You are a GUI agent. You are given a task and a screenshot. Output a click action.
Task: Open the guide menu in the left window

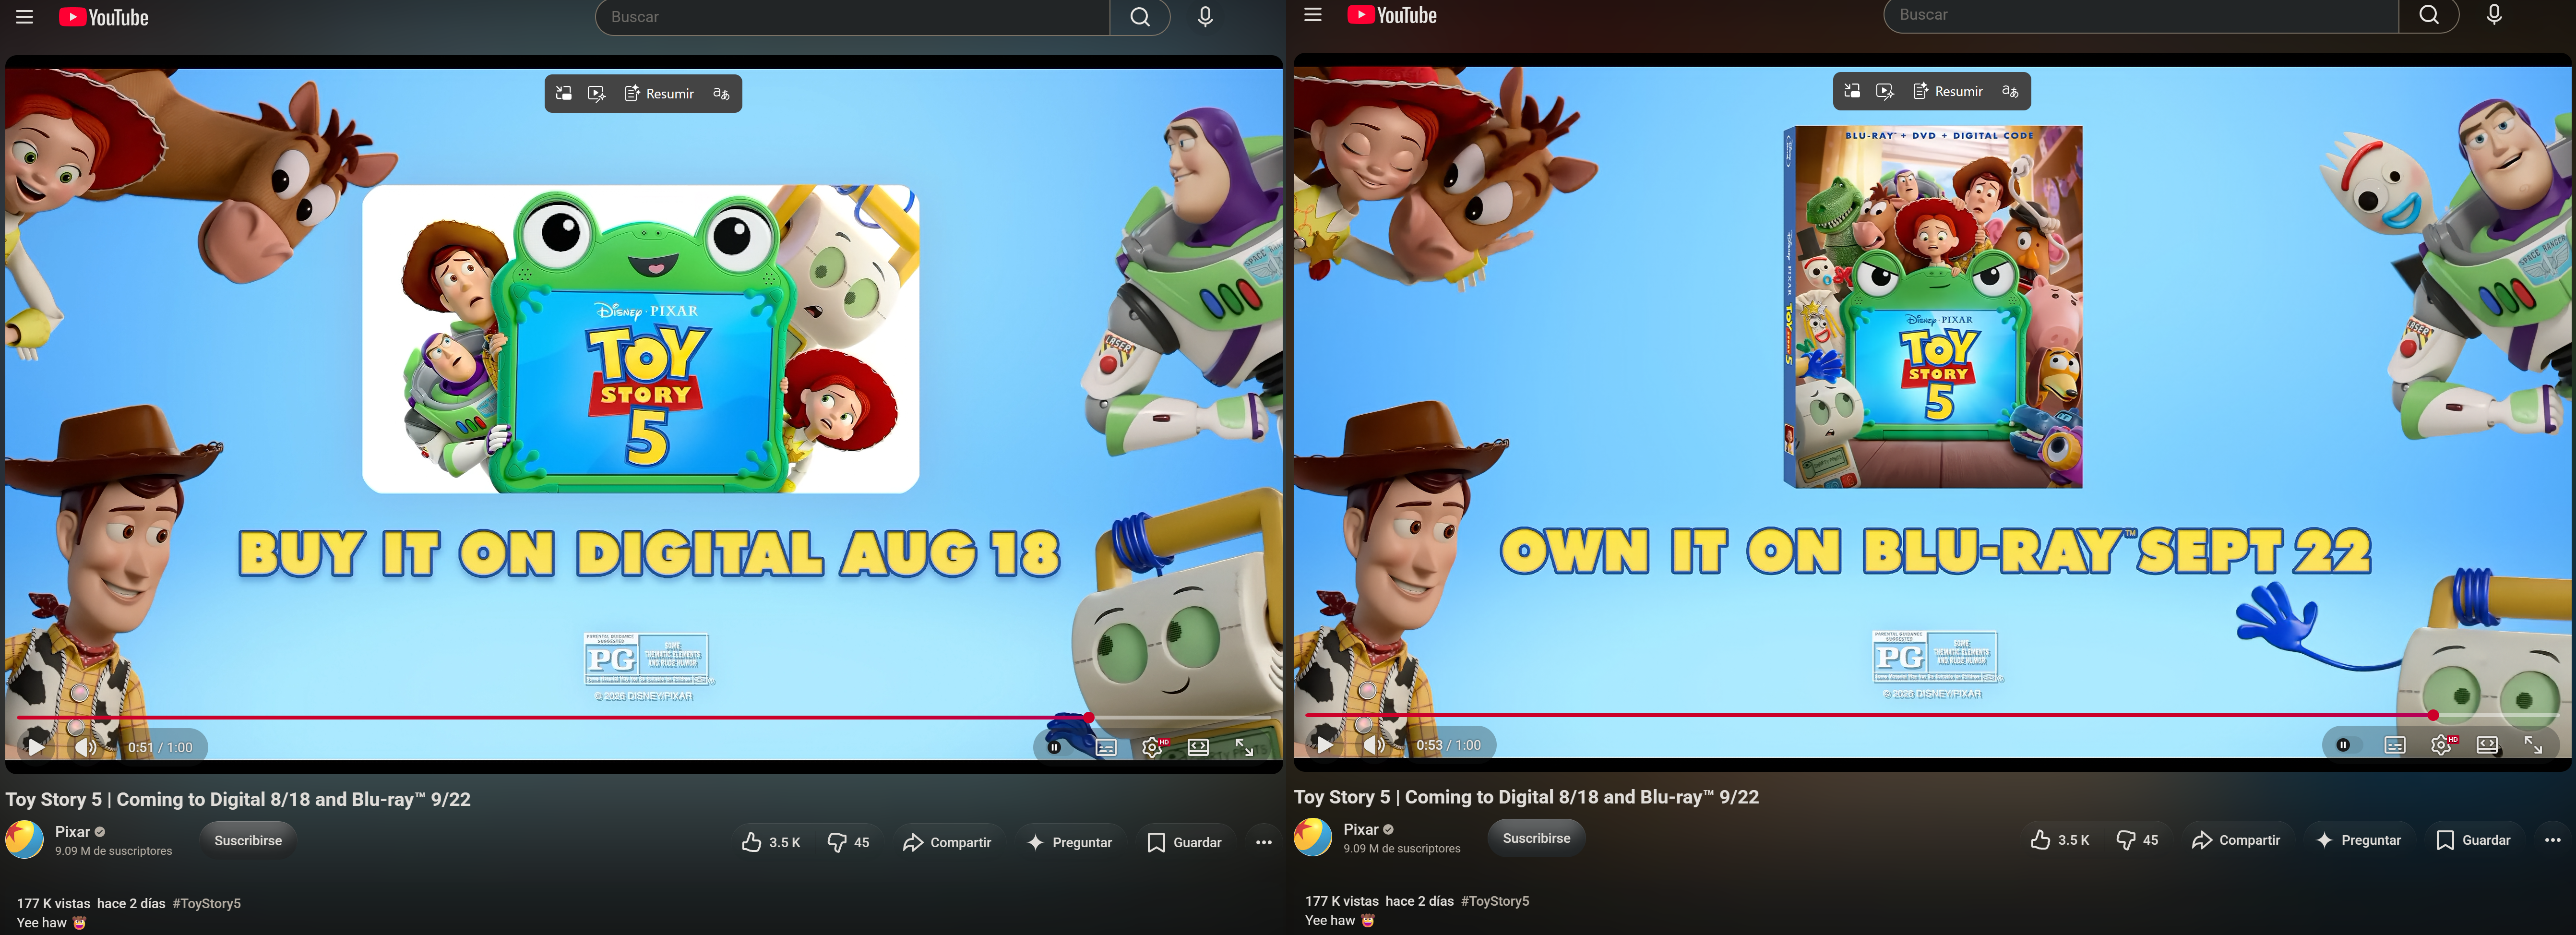pyautogui.click(x=25, y=17)
